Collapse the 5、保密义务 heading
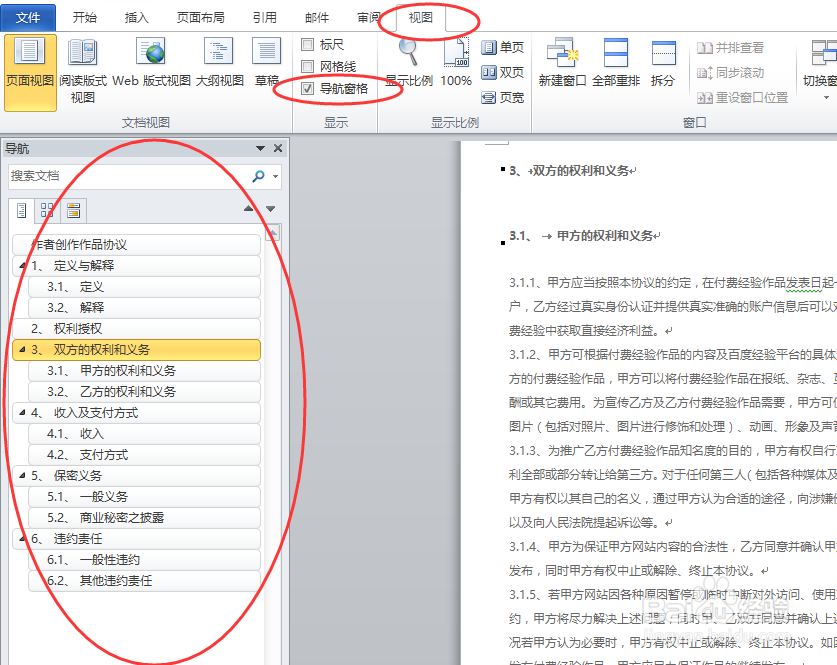This screenshot has height=665, width=837. [x=24, y=476]
